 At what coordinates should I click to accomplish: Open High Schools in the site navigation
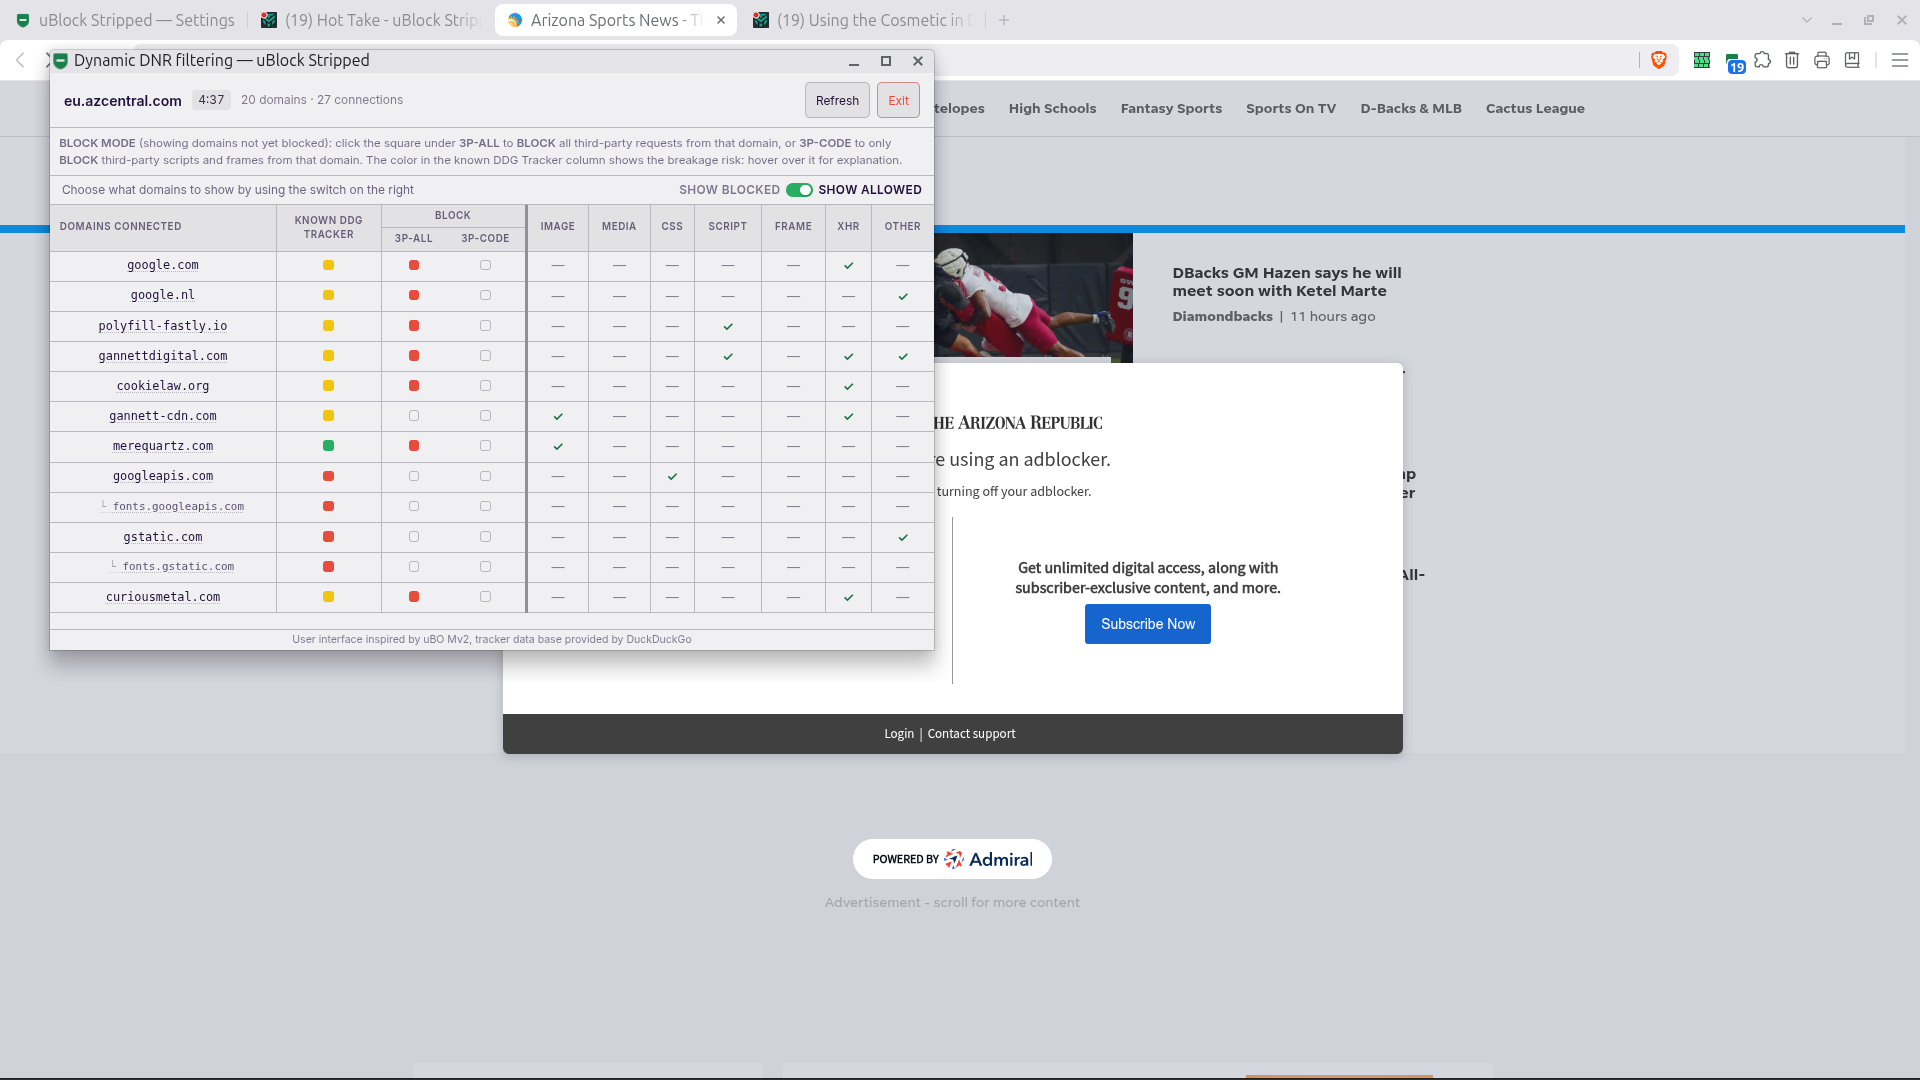click(x=1052, y=109)
